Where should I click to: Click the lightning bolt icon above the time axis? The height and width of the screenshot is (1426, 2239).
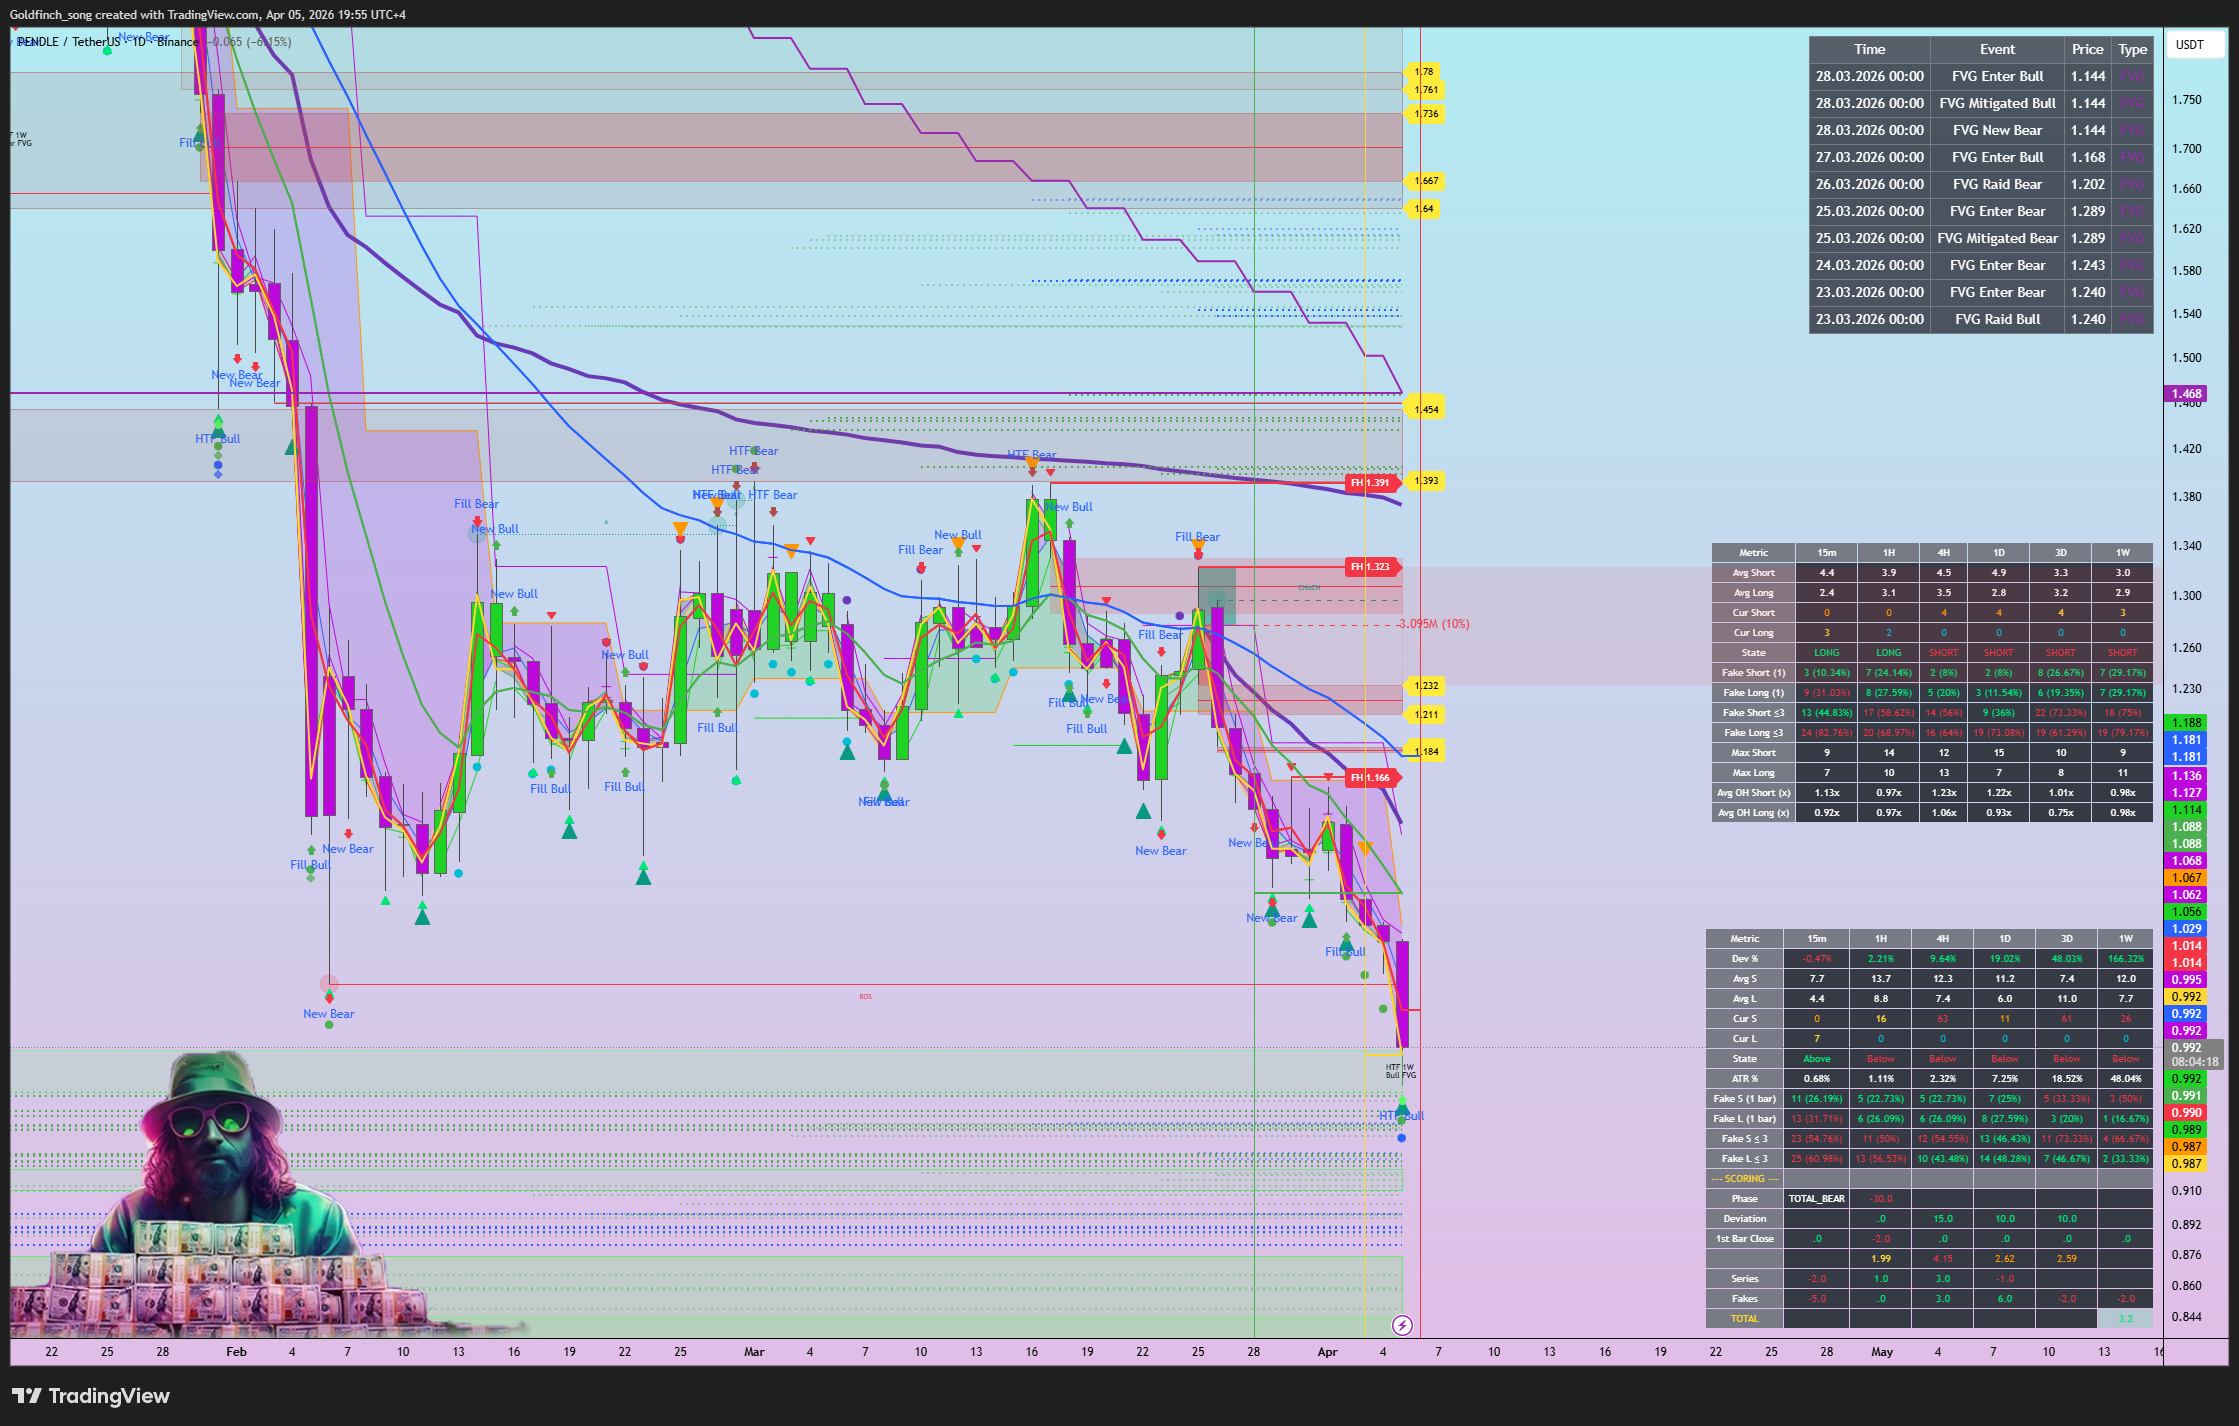pyautogui.click(x=1402, y=1325)
